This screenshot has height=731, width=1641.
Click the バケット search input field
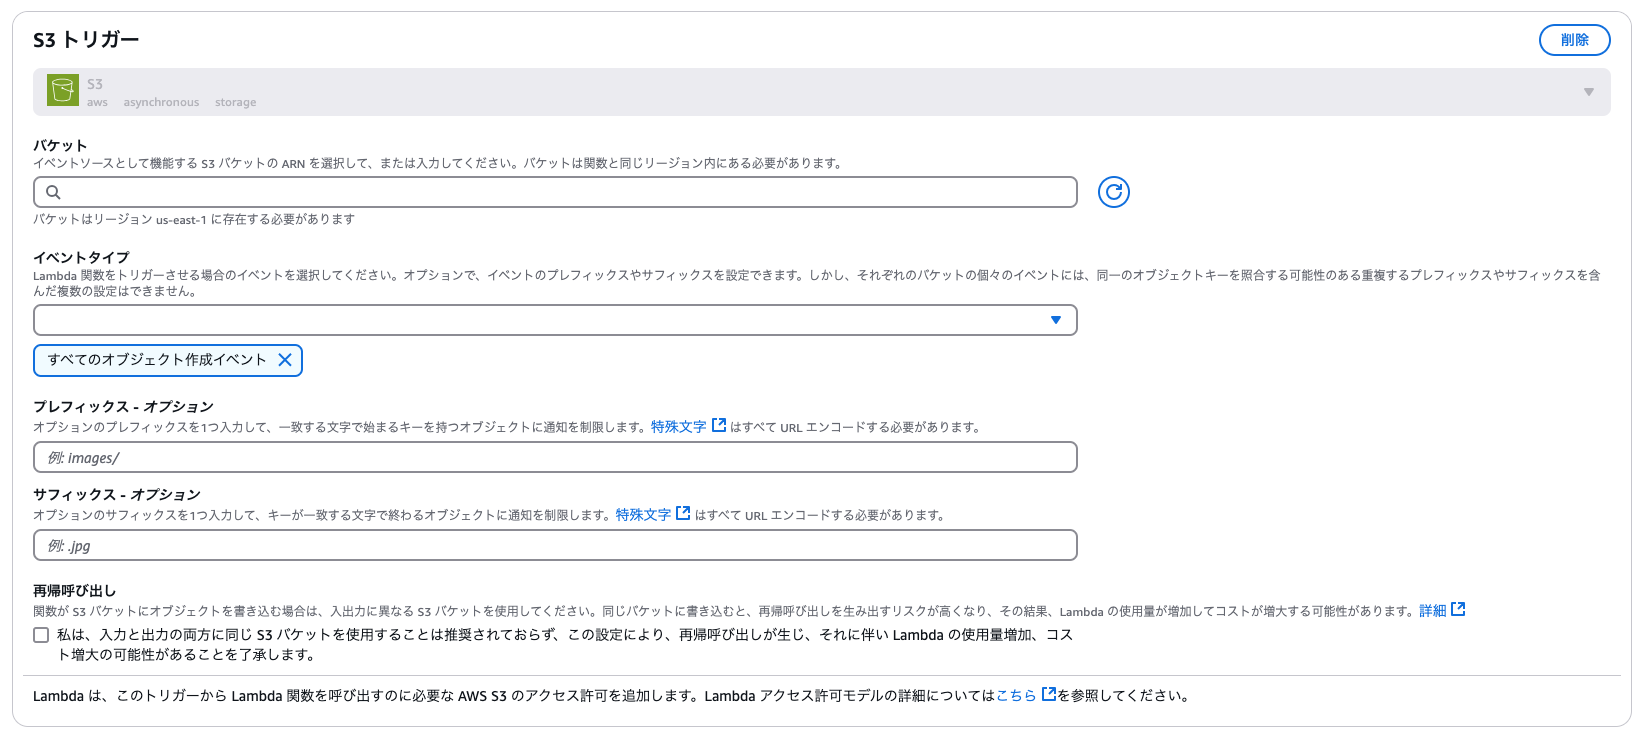pos(555,192)
